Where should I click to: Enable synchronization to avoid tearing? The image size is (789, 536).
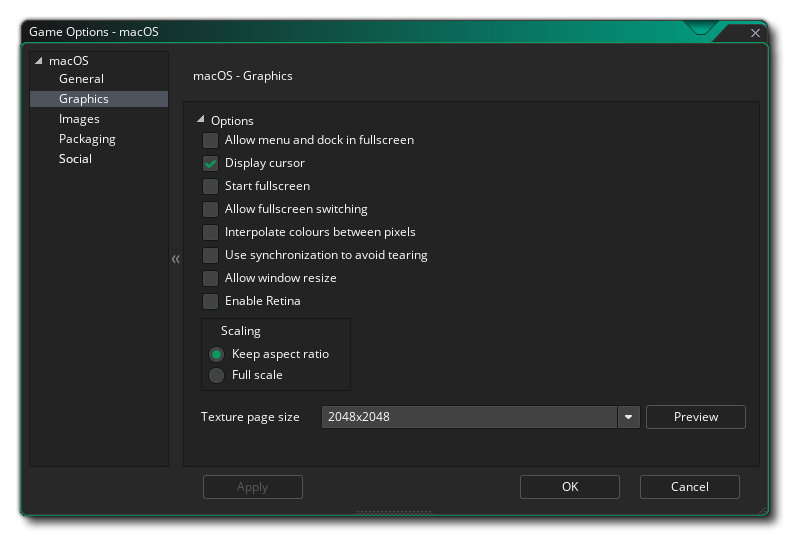(210, 255)
